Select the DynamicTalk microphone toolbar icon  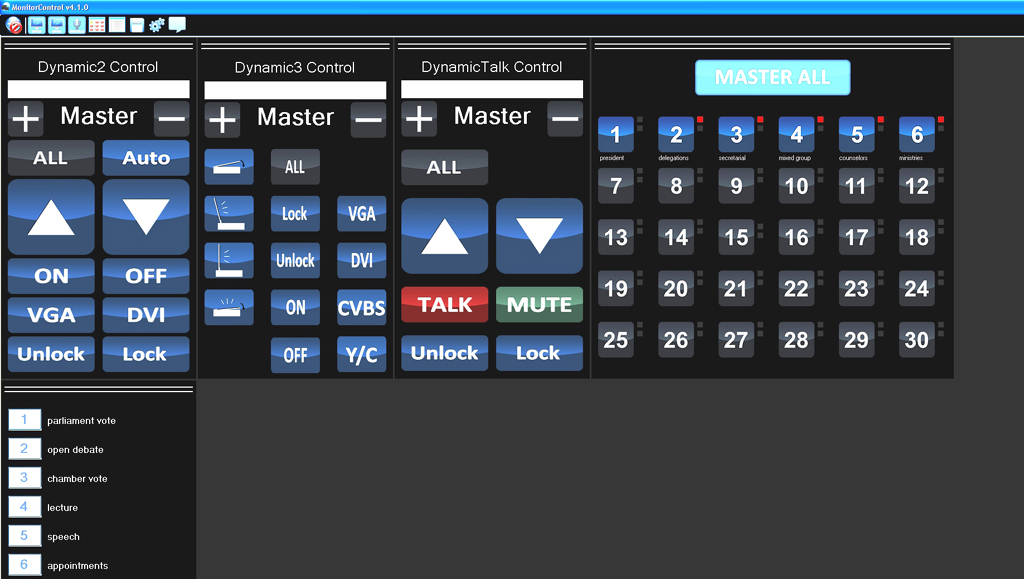tap(77, 25)
